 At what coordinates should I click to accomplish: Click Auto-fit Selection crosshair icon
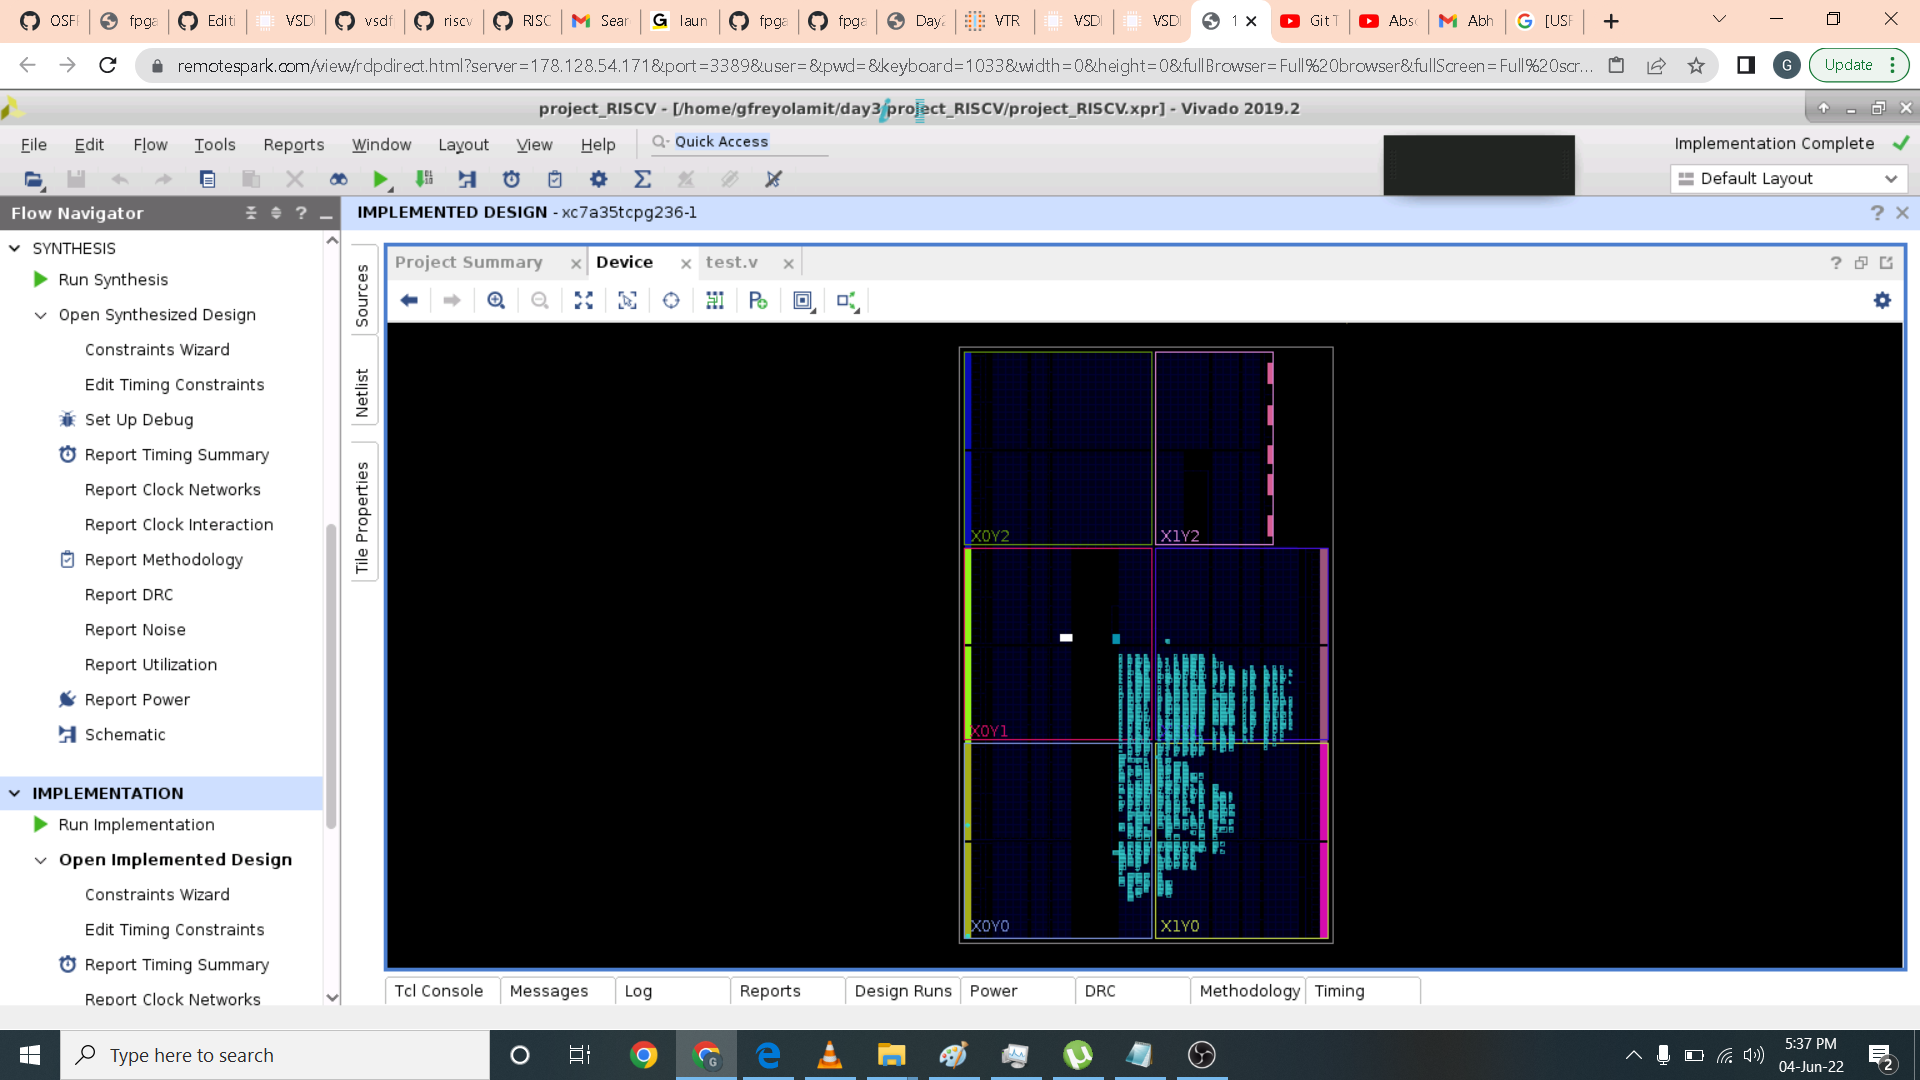671,301
